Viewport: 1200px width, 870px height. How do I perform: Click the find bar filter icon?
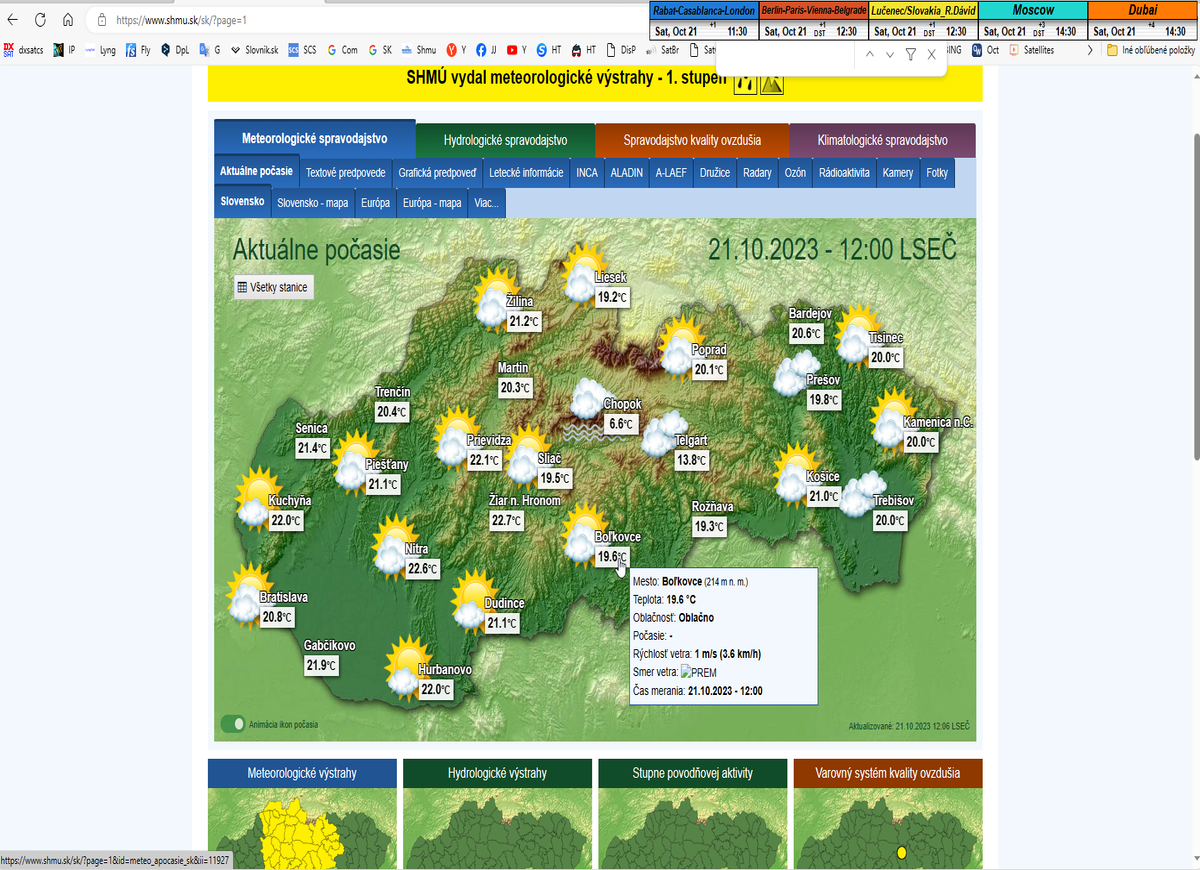(910, 55)
